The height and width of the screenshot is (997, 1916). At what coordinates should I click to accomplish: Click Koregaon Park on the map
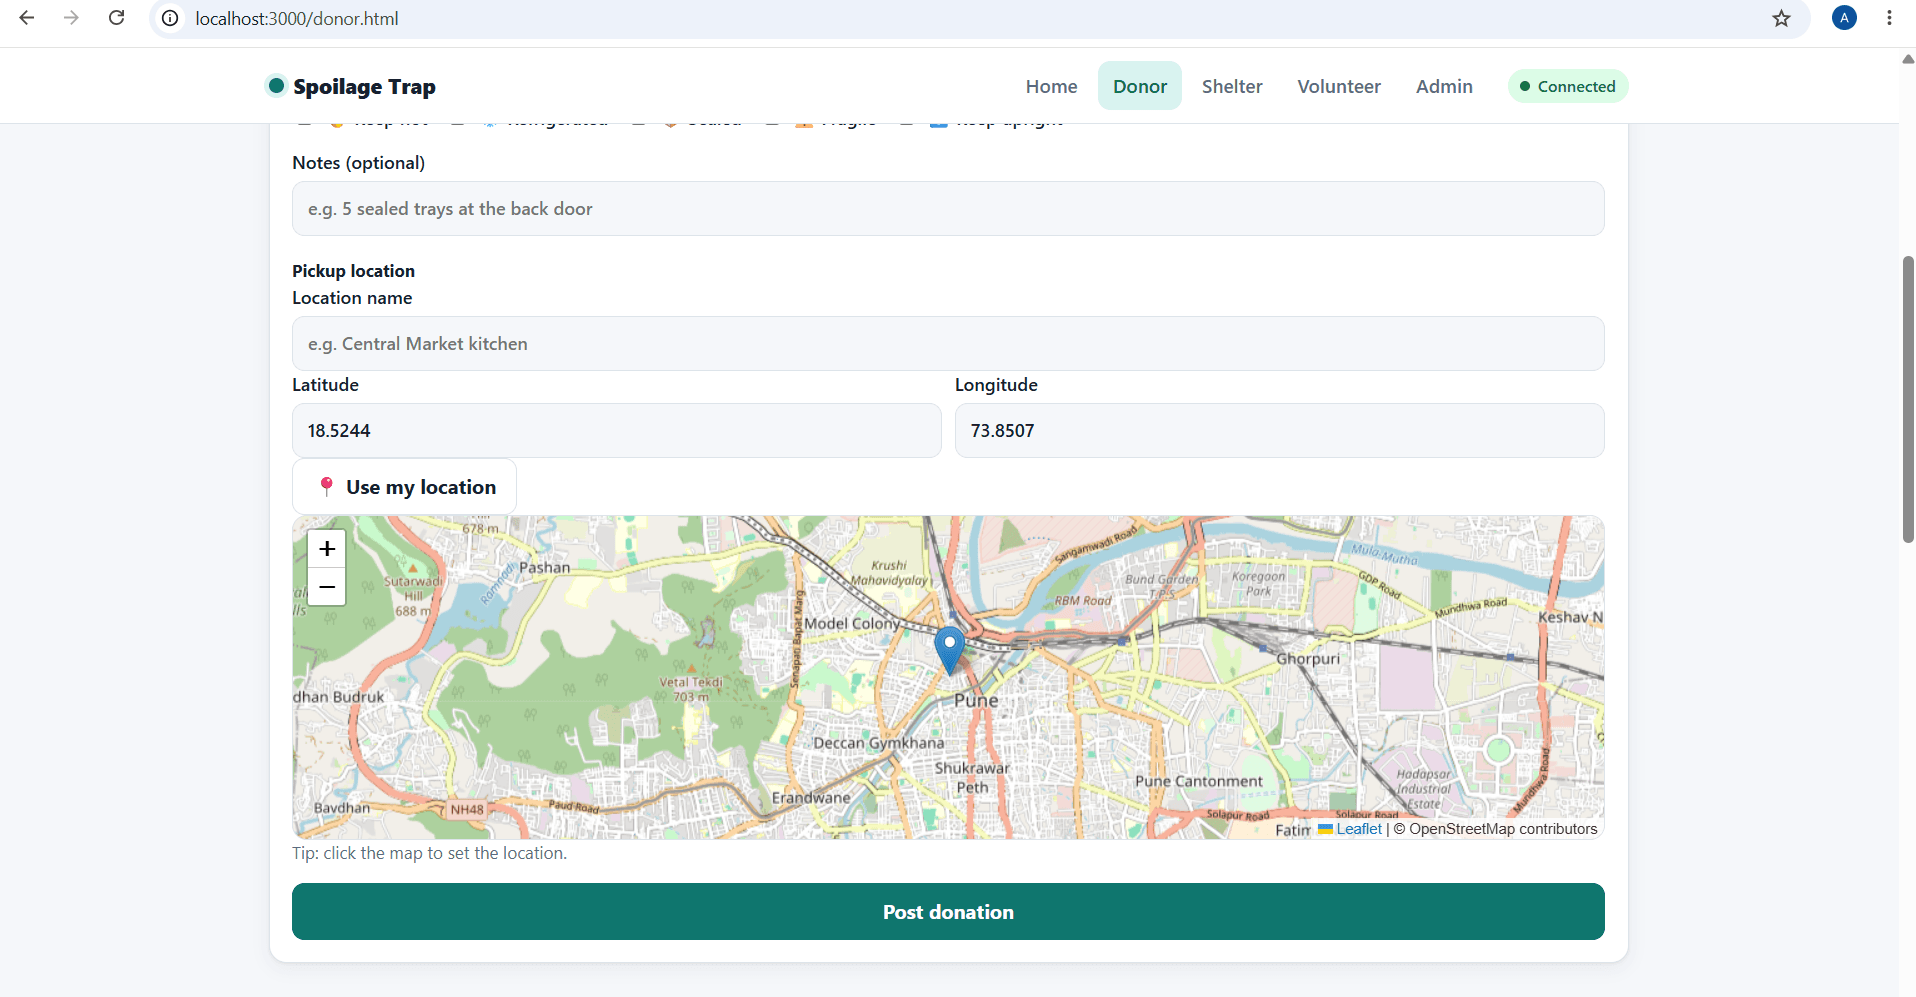pos(1259,584)
